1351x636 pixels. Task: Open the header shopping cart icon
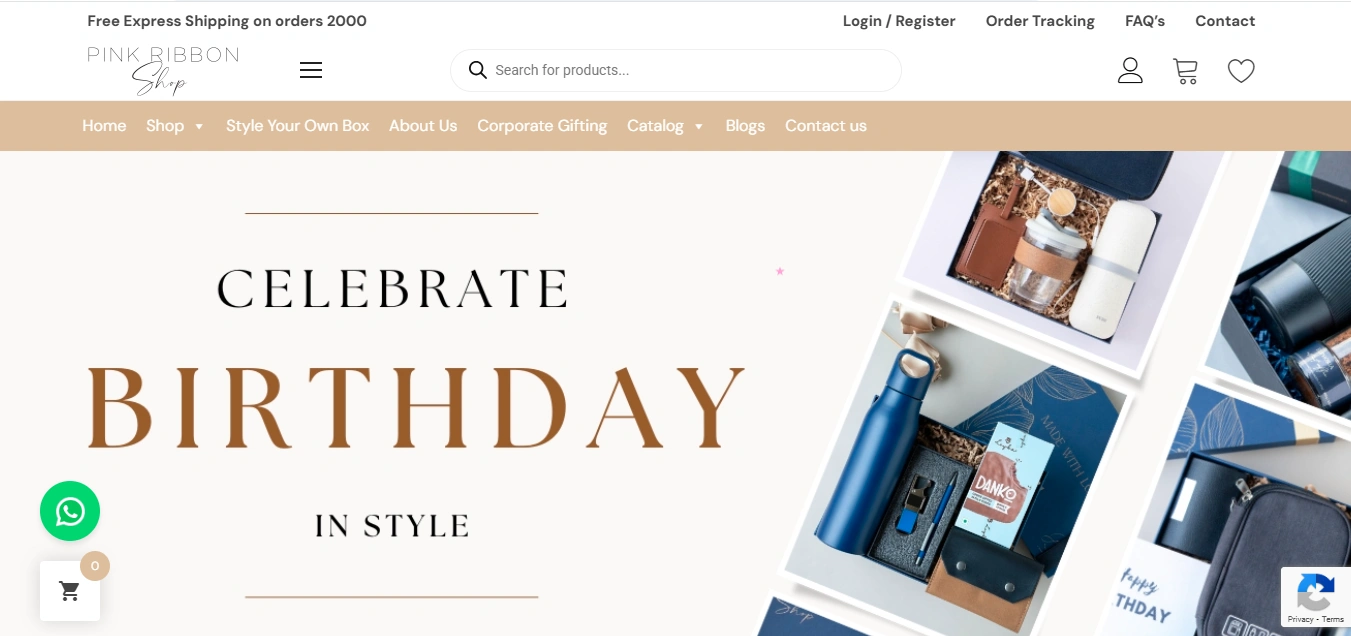coord(1185,70)
